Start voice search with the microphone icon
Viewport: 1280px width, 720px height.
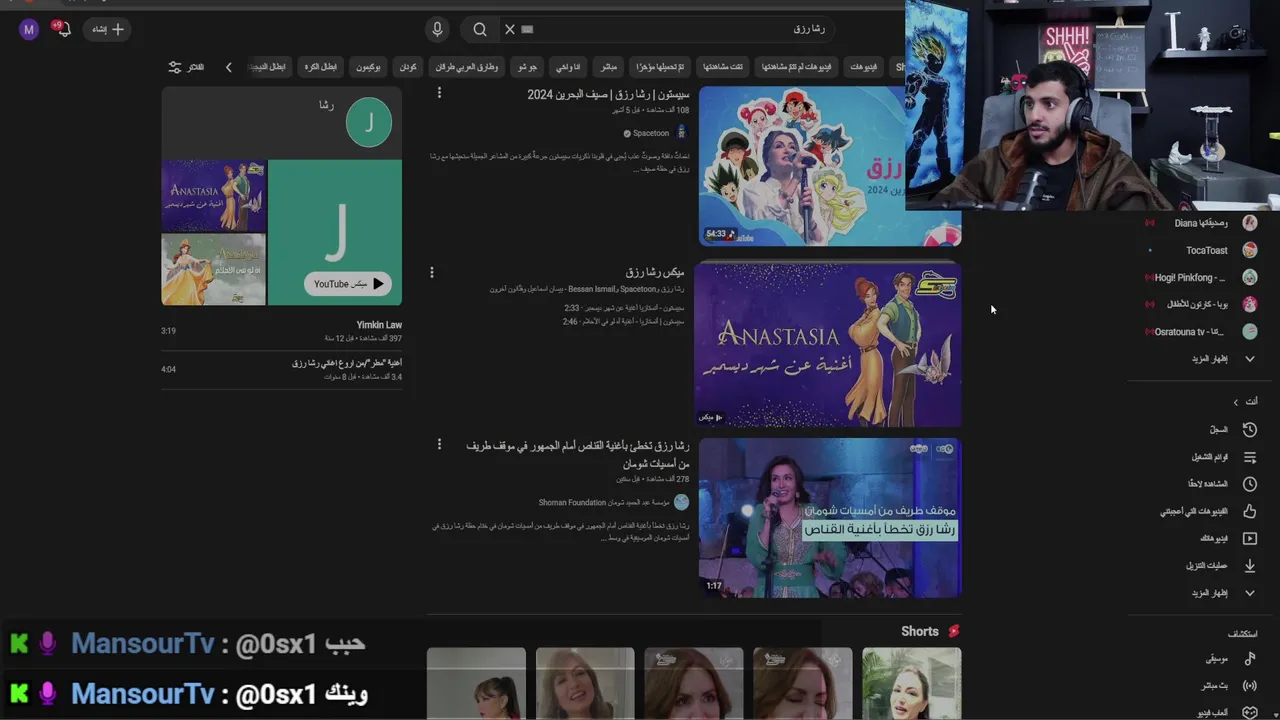coord(437,29)
